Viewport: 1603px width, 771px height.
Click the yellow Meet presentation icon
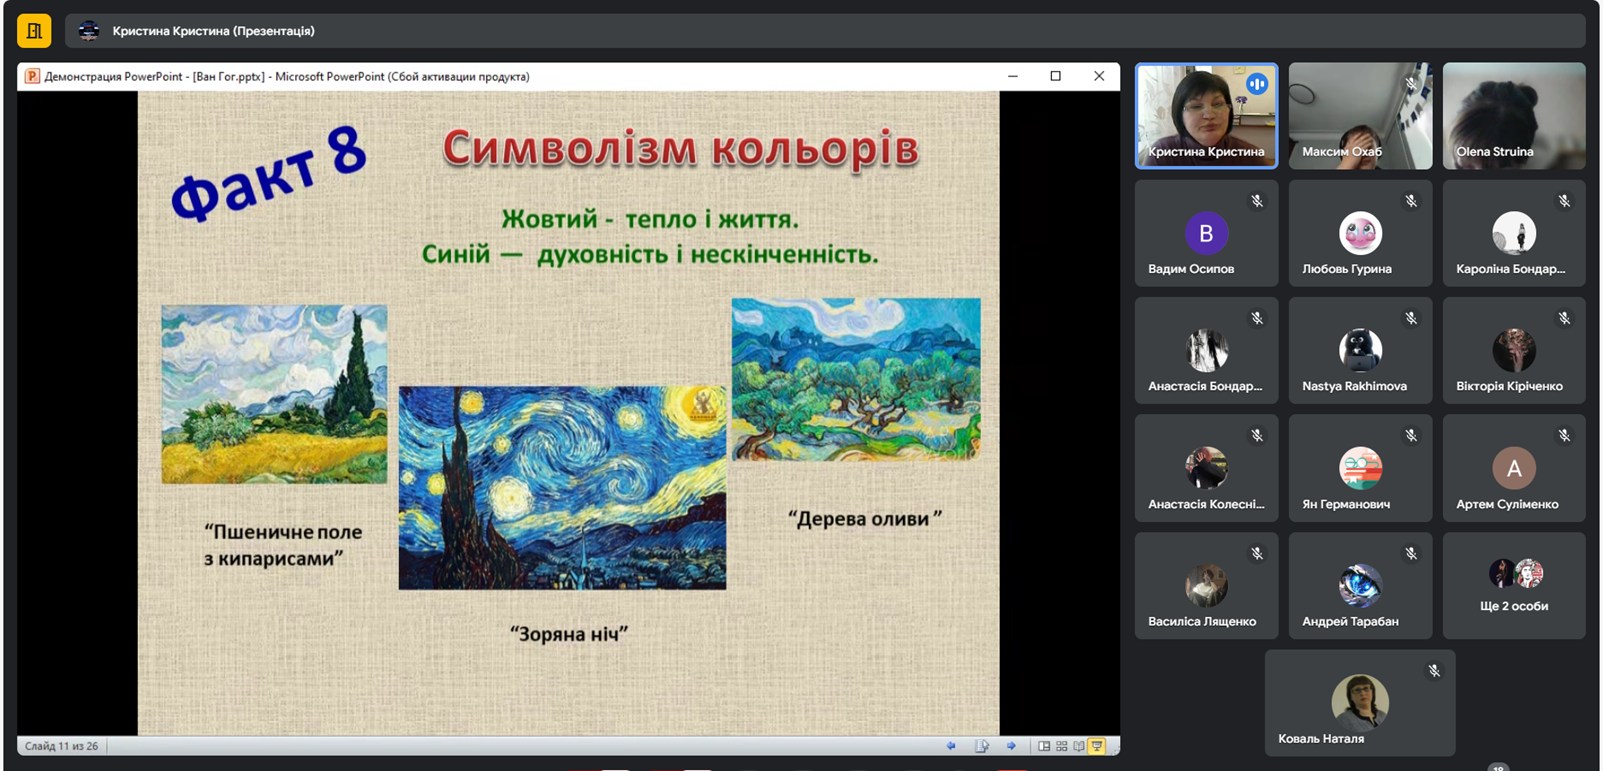click(x=34, y=31)
